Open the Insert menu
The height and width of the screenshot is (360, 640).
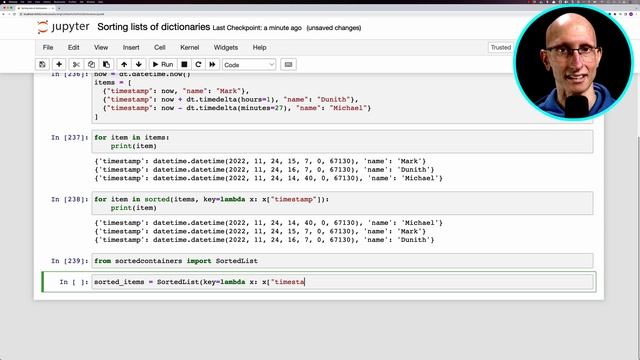tap(131, 47)
